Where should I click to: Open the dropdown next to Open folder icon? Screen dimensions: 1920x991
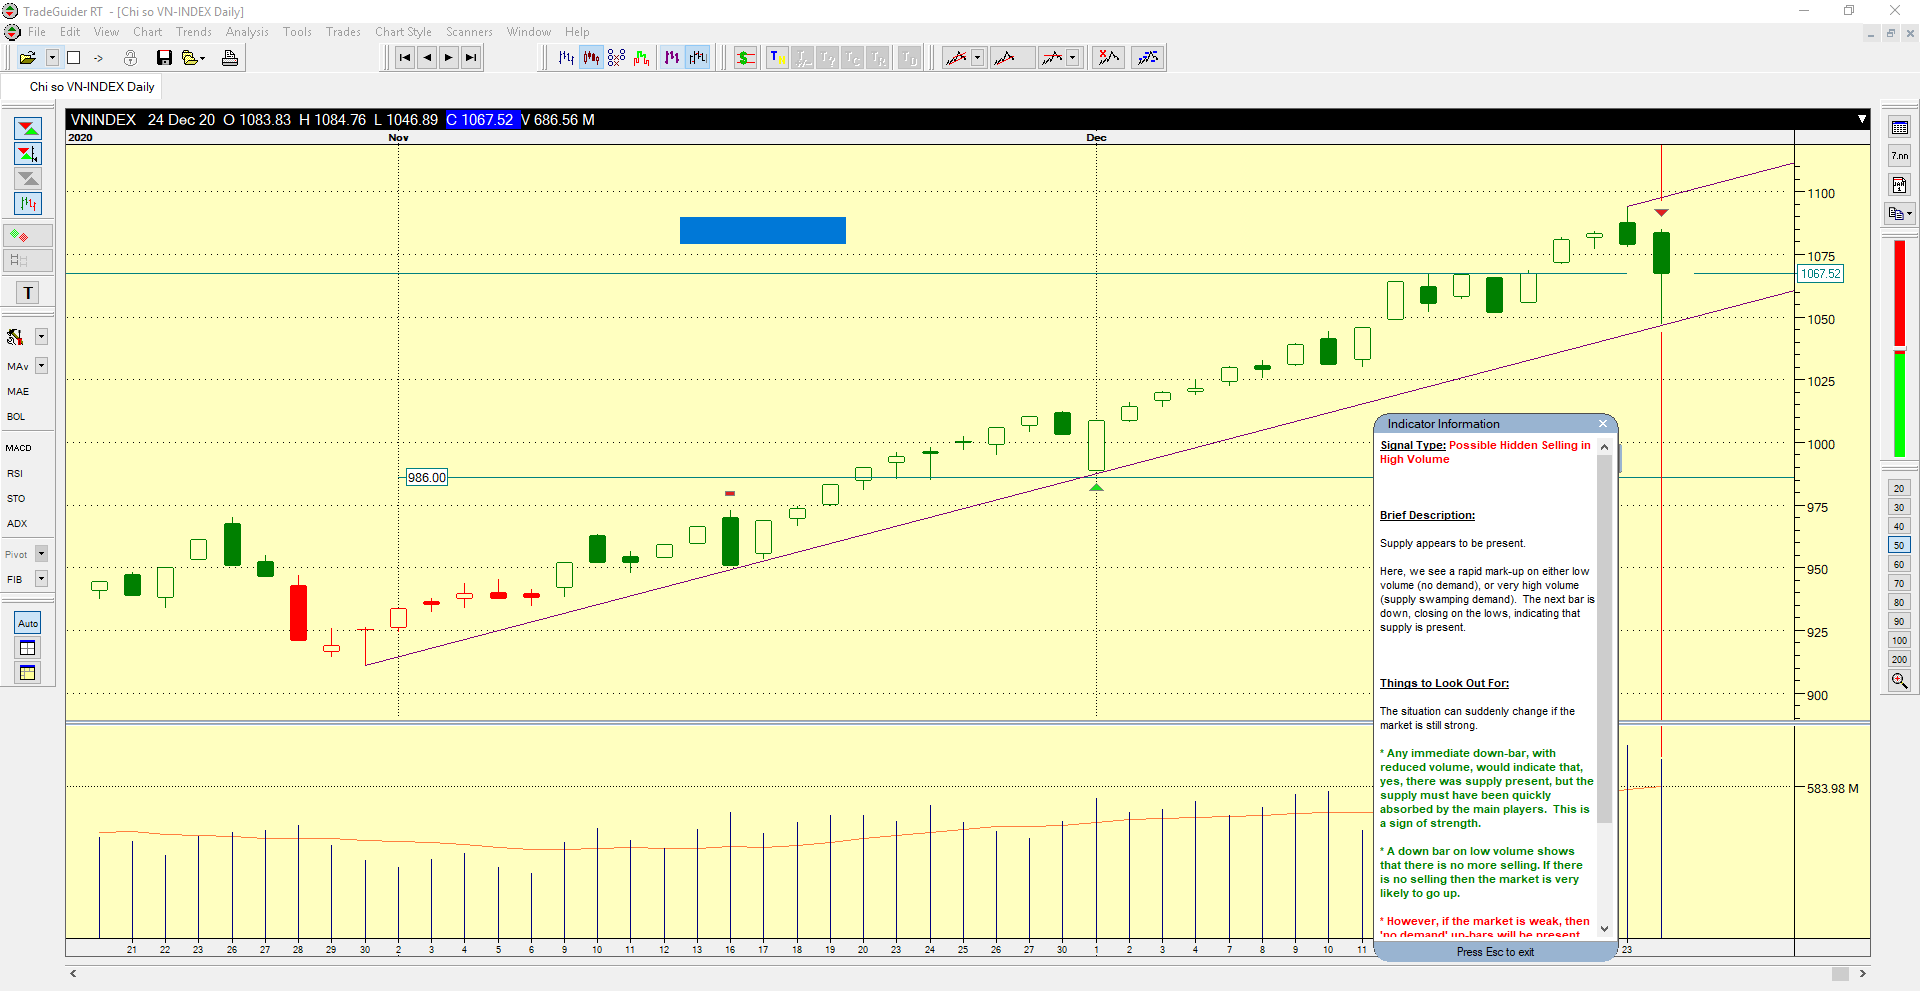click(x=52, y=58)
